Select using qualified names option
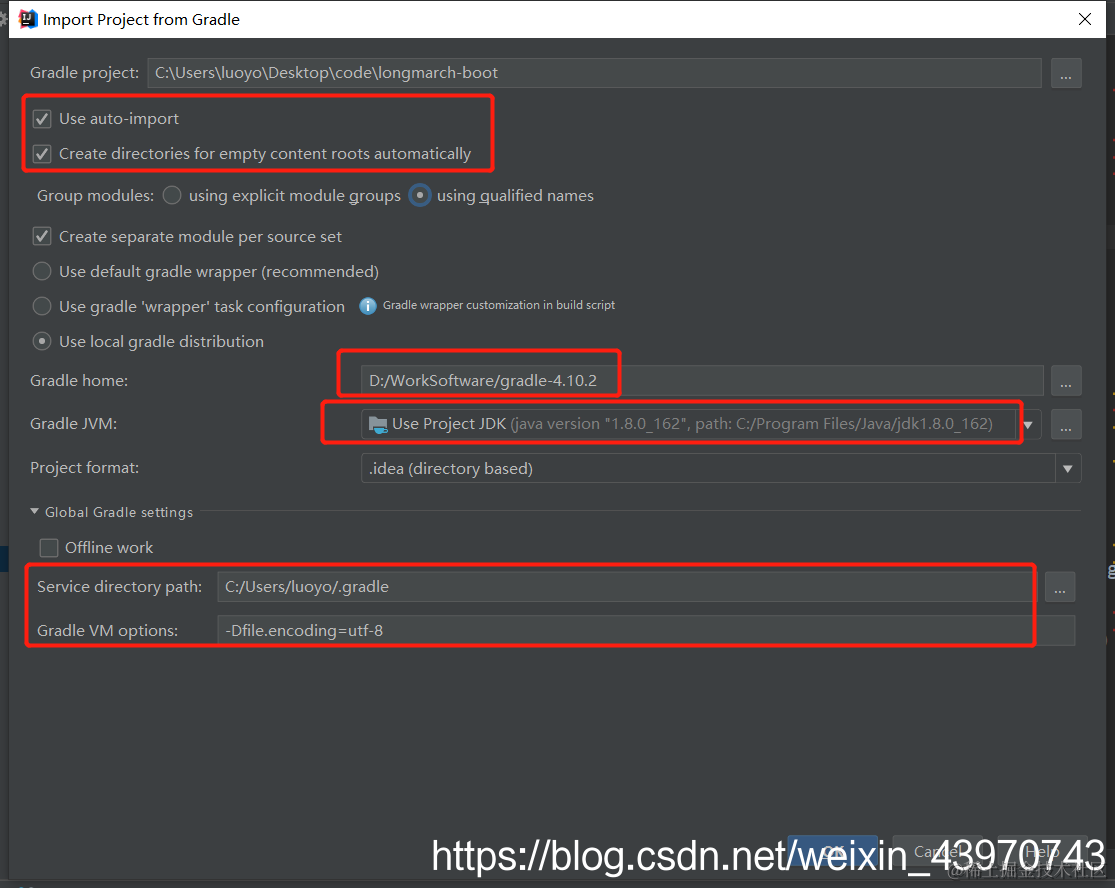Image resolution: width=1115 pixels, height=888 pixels. pos(420,195)
